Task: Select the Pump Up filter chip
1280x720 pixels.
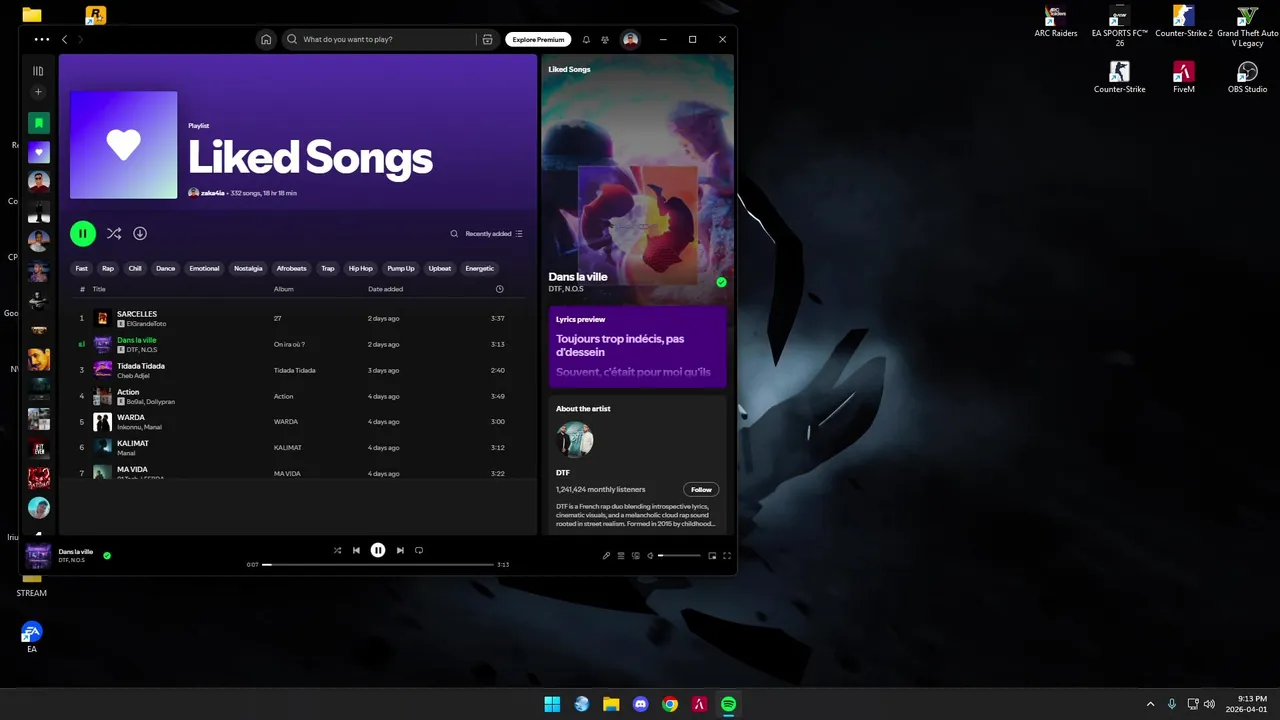Action: coord(401,268)
